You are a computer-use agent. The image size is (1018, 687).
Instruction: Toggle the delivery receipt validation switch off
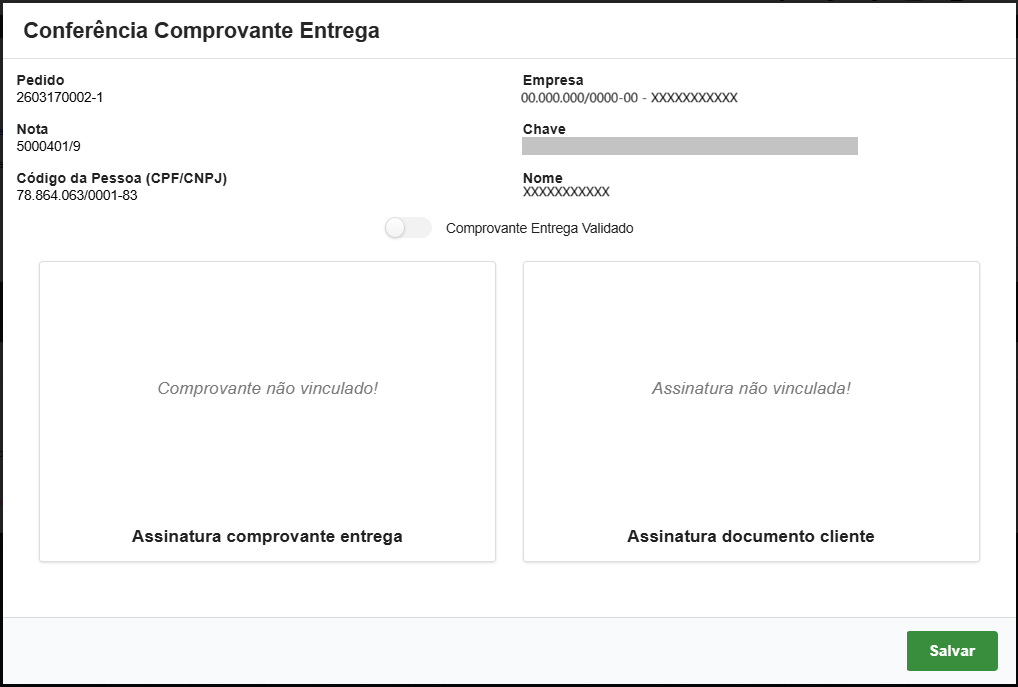tap(408, 228)
